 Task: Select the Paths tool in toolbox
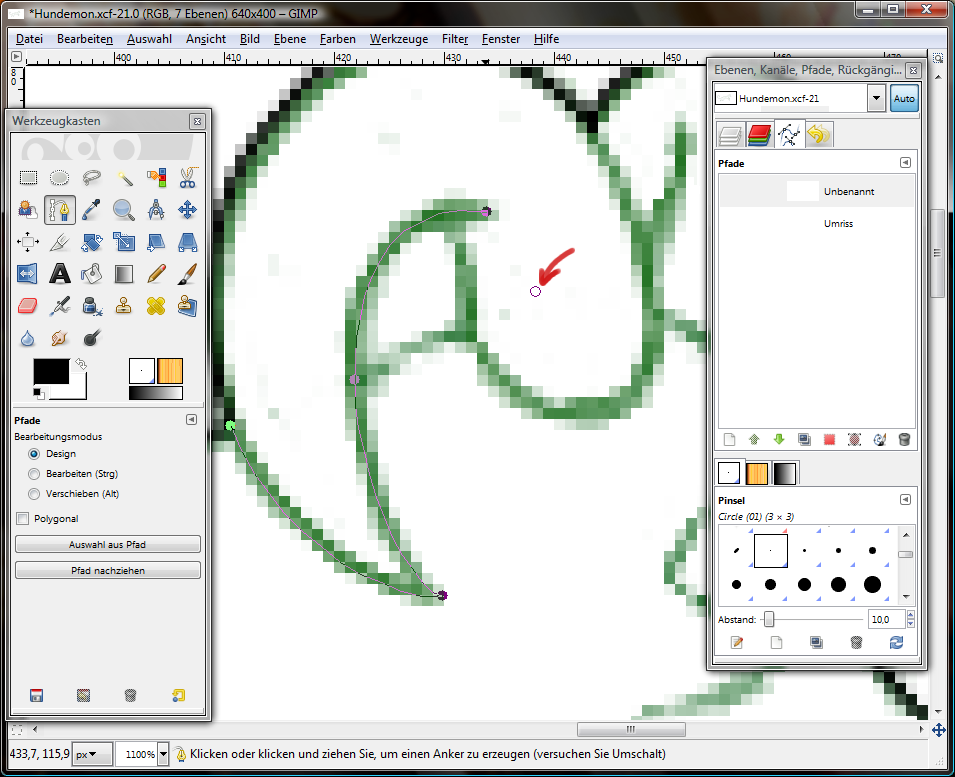coord(60,210)
